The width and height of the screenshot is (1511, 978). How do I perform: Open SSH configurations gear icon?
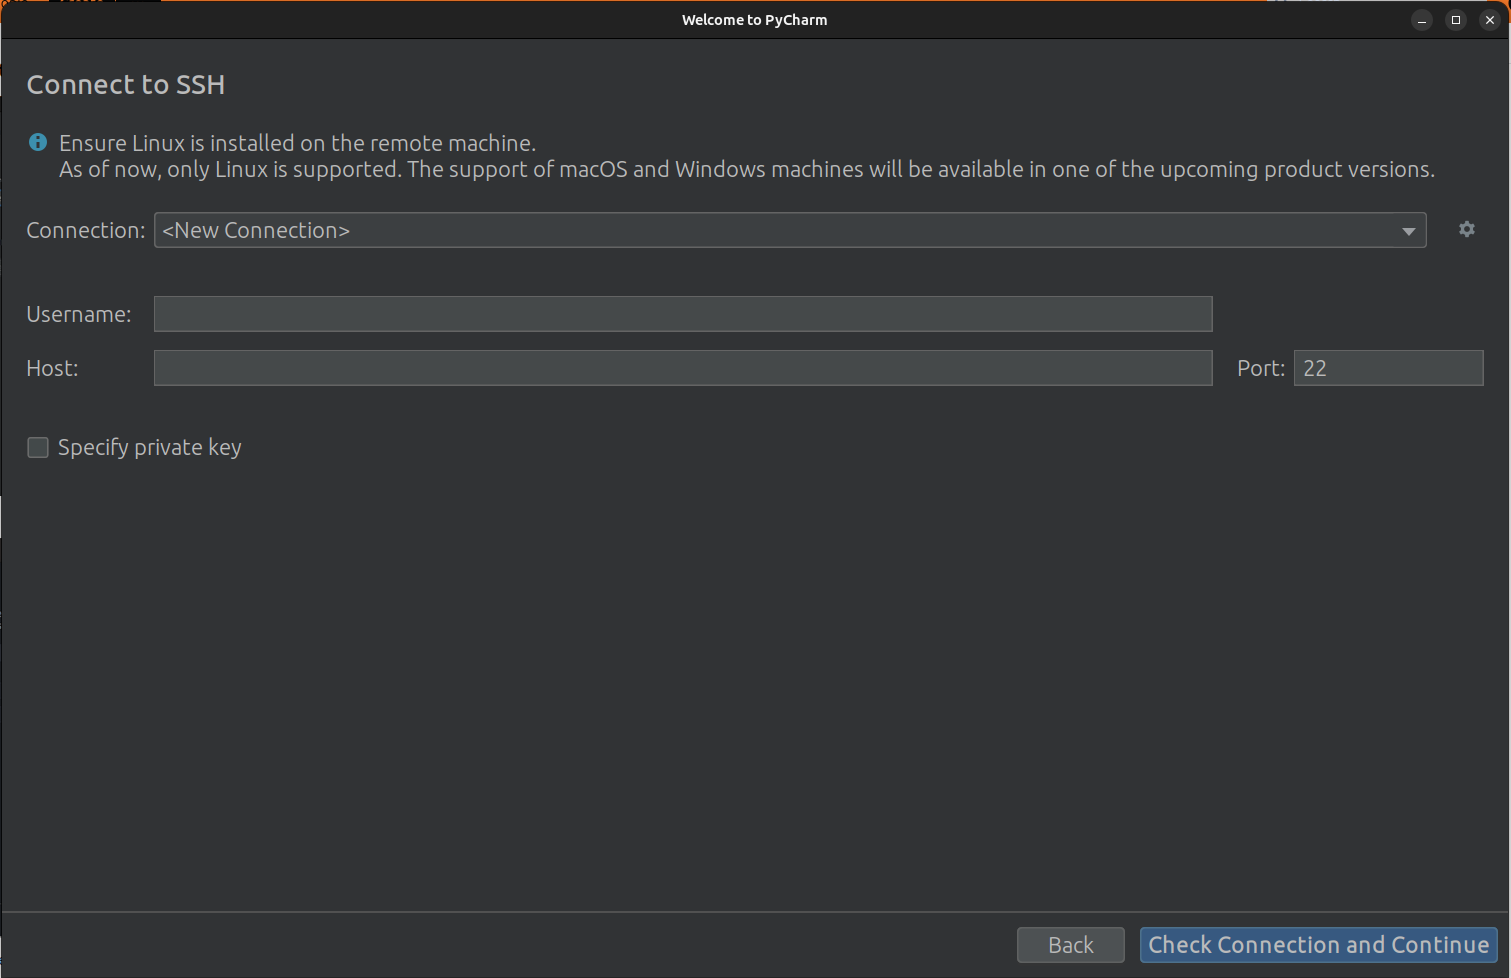pyautogui.click(x=1466, y=230)
